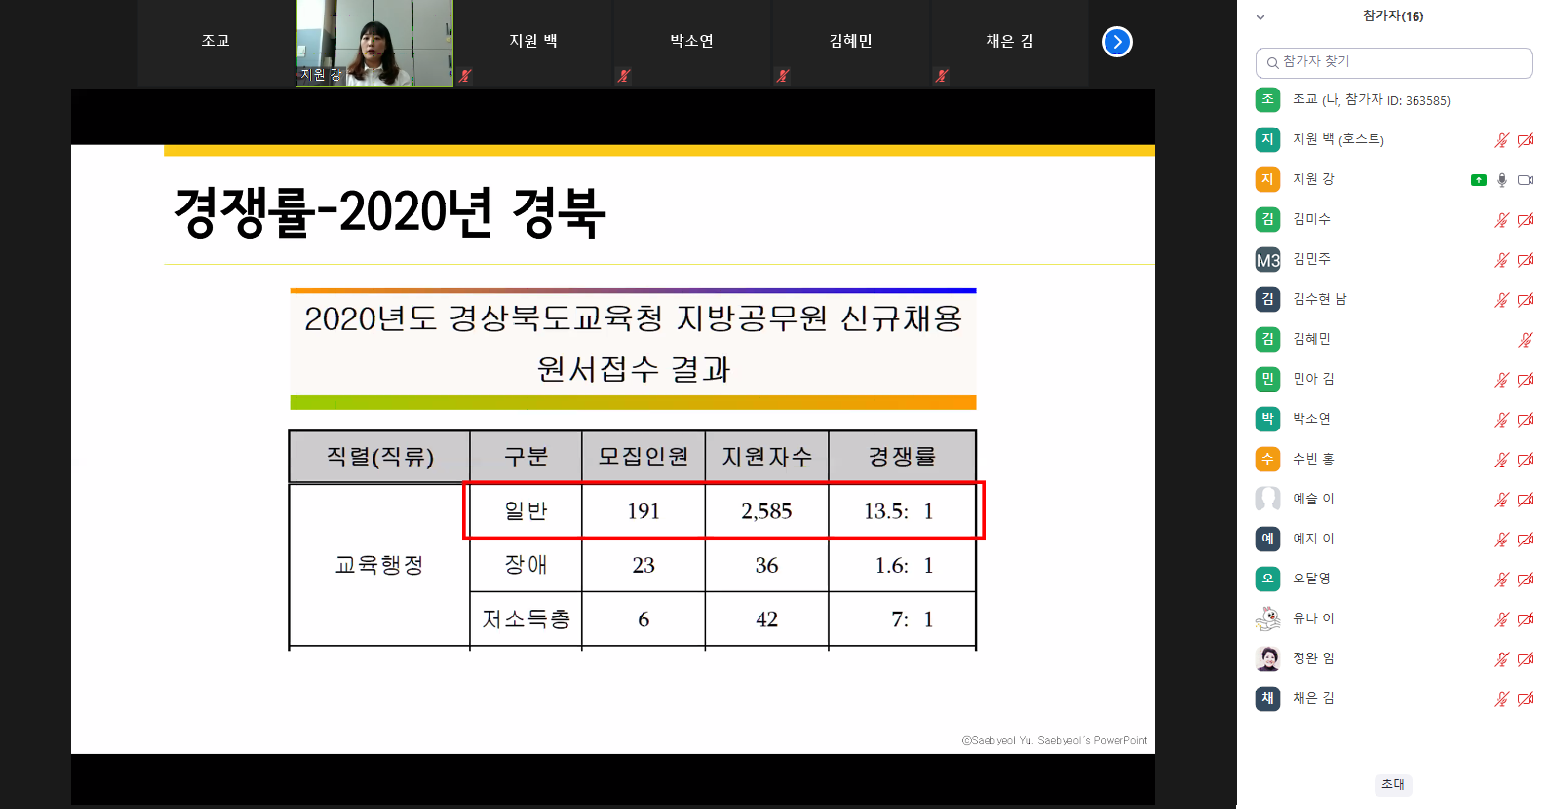
Task: Select 예지 이 in participant list
Action: click(1313, 539)
